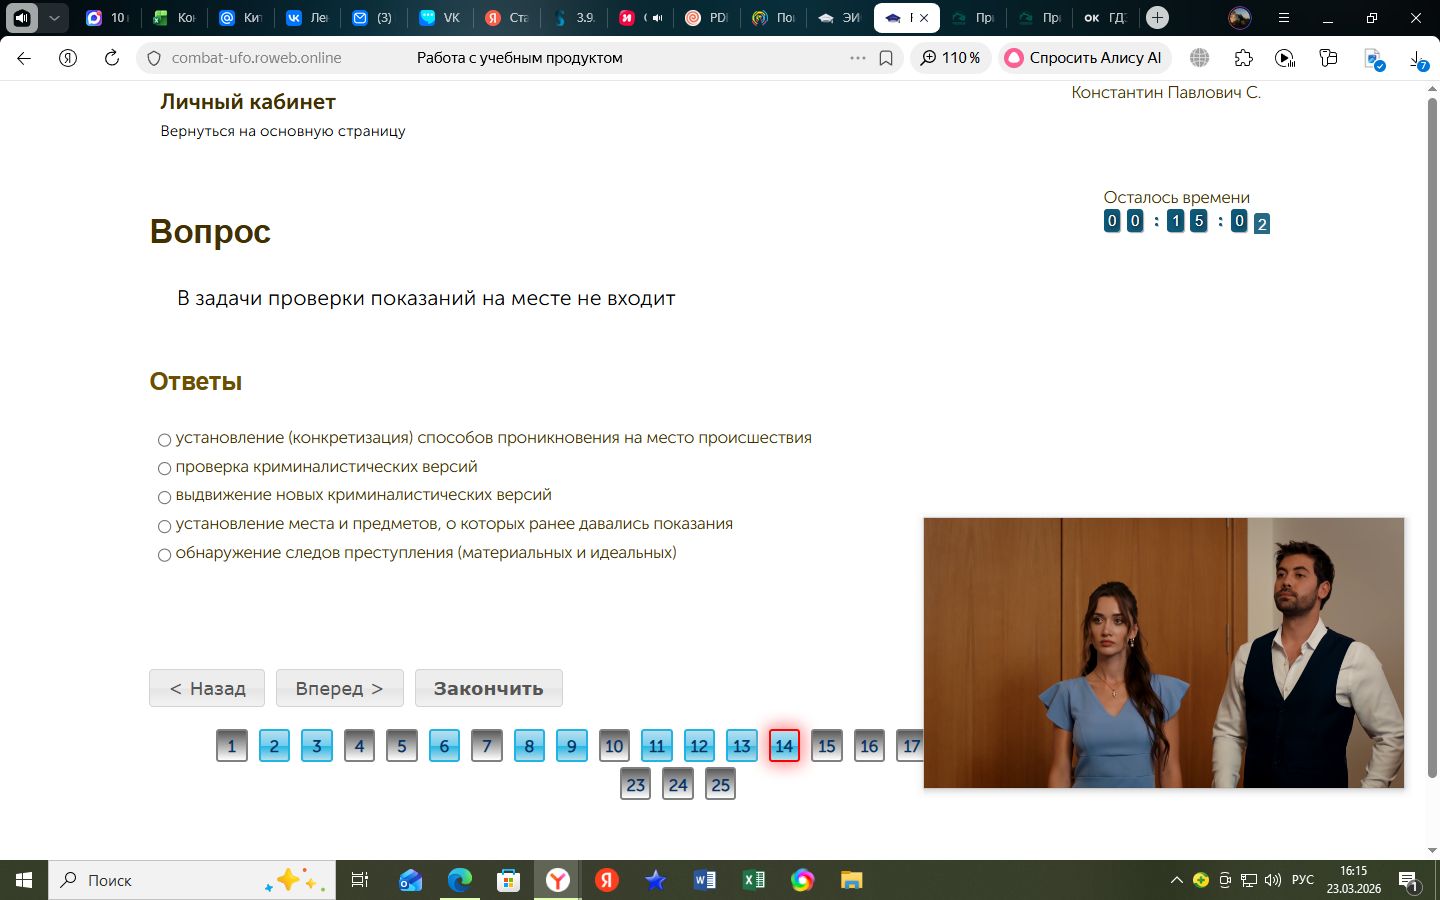Show hidden system tray icons

click(x=1176, y=880)
